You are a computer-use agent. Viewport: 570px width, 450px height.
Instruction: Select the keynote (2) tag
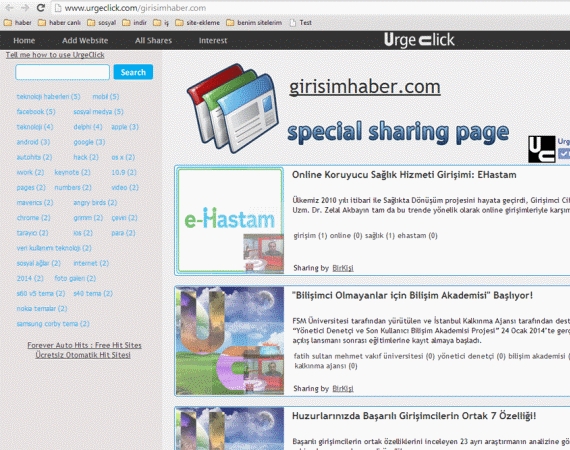pos(72,172)
